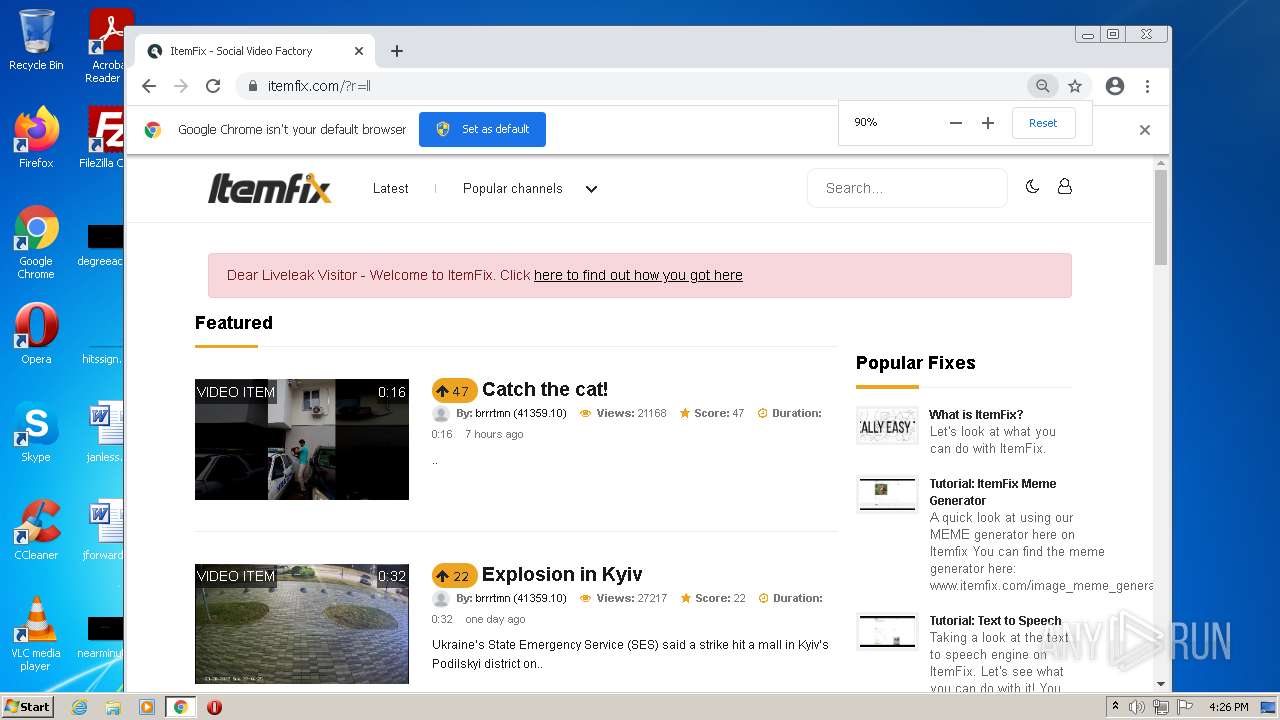Click the Action Center flag tray icon
Screen dimensions: 1280x720
1183,707
